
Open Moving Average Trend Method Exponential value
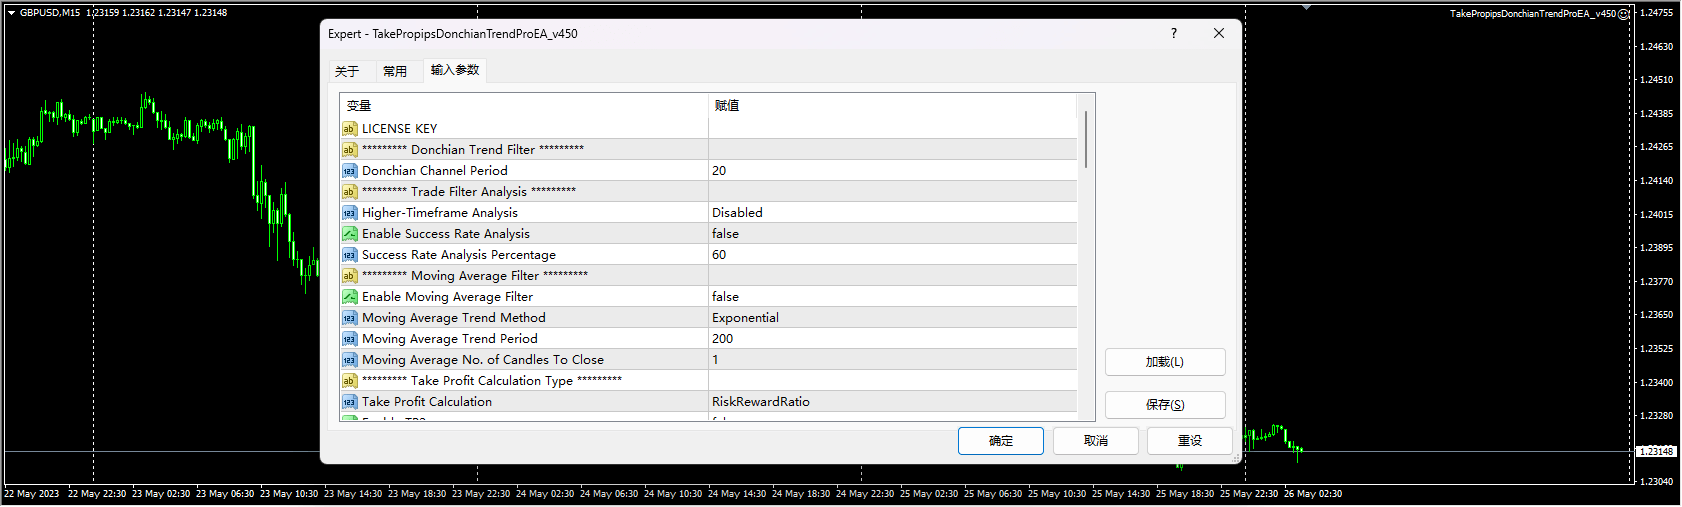893,317
